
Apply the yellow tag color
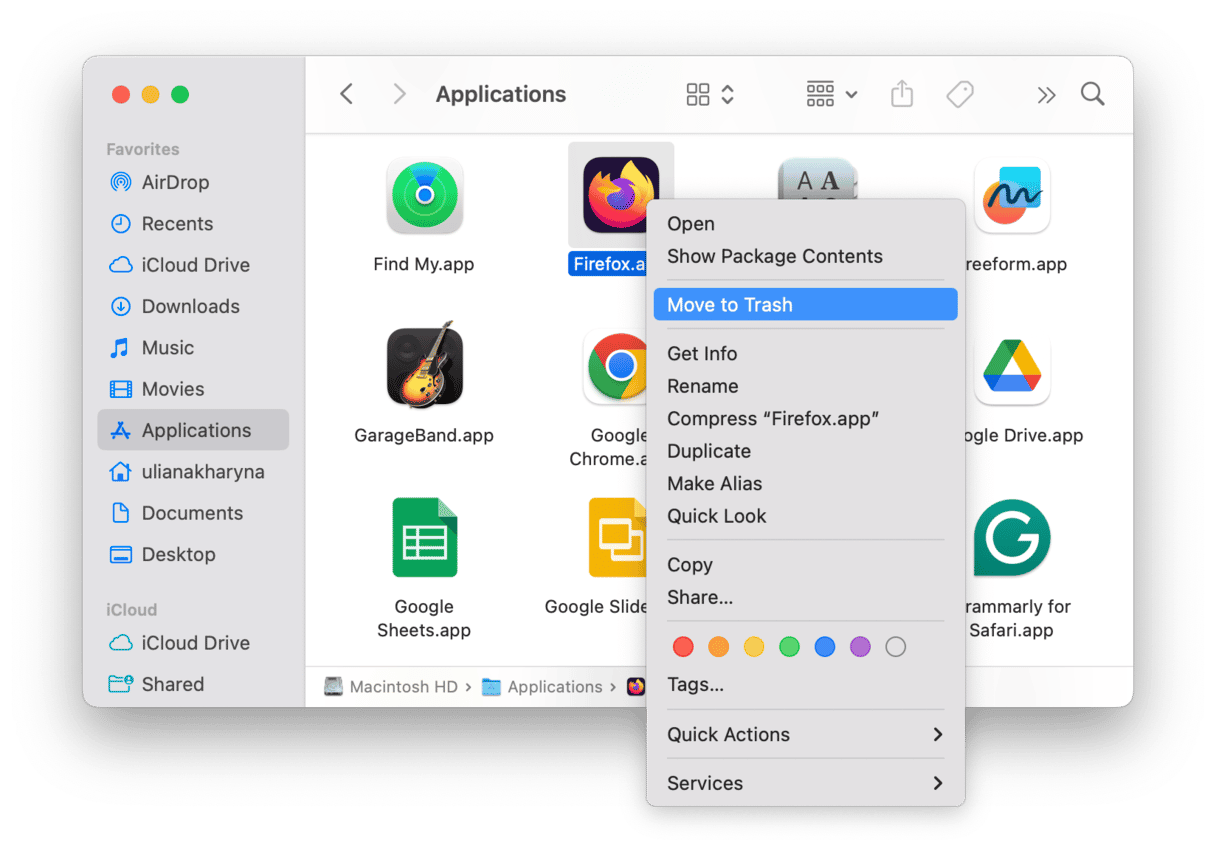point(754,647)
